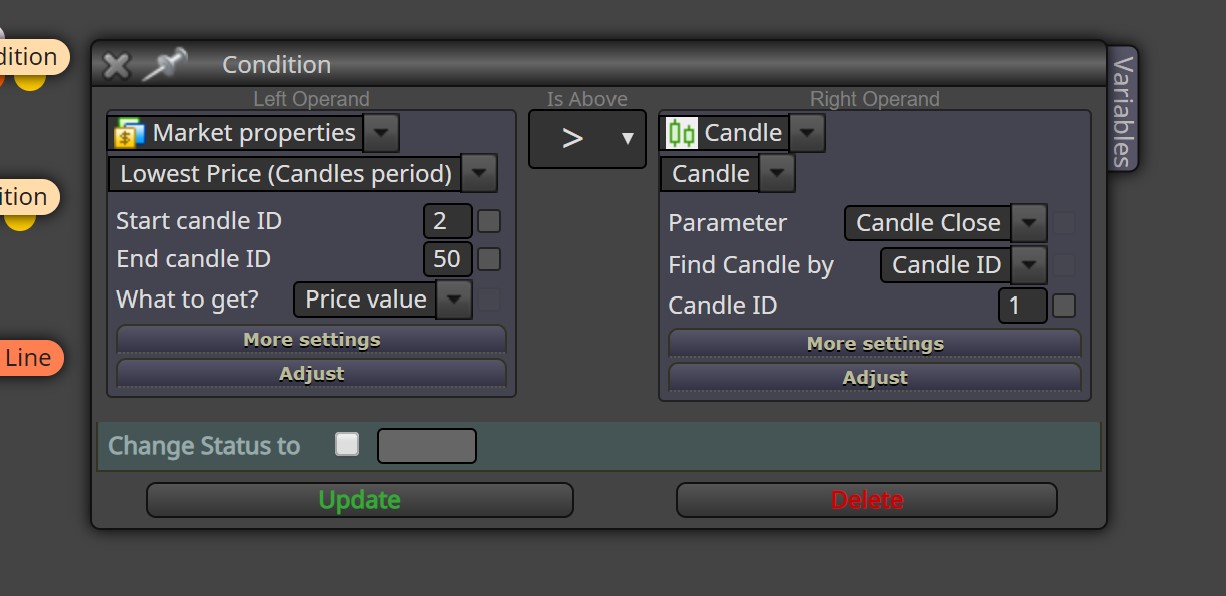Open the right operand Candle category dropdown
Screen dimensions: 1226x596
[807, 133]
